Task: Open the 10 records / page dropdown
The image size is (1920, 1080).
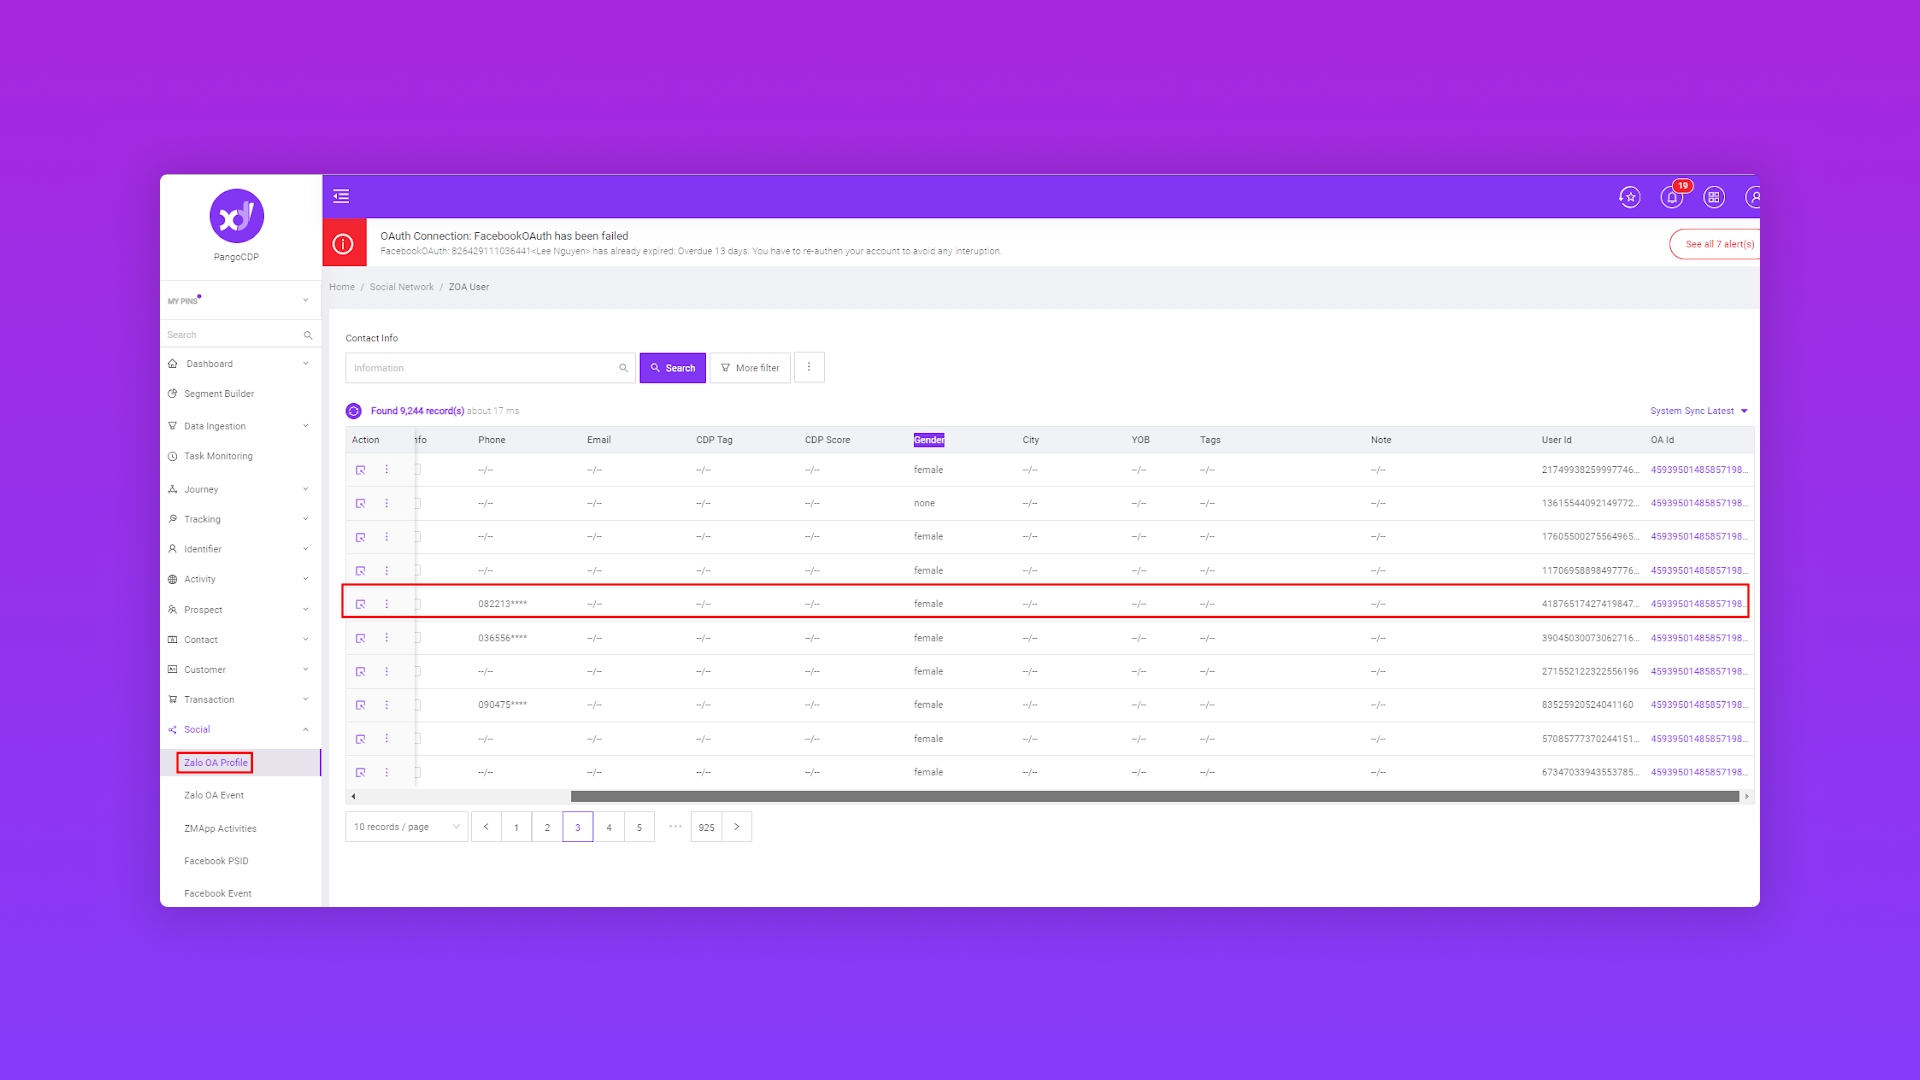Action: [406, 827]
